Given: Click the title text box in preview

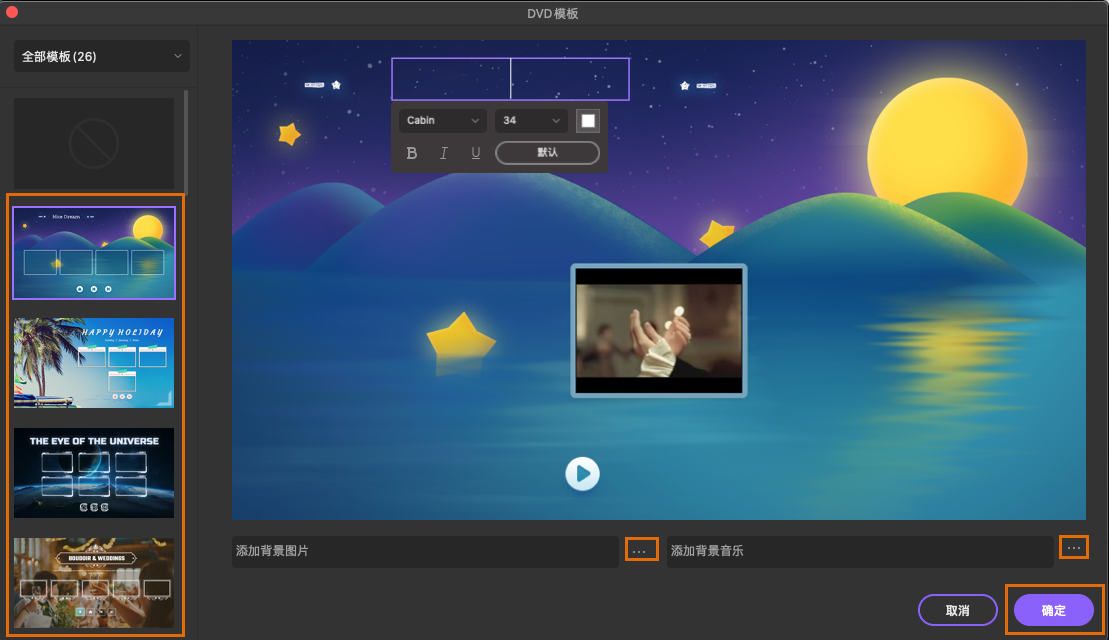Looking at the screenshot, I should coord(510,78).
